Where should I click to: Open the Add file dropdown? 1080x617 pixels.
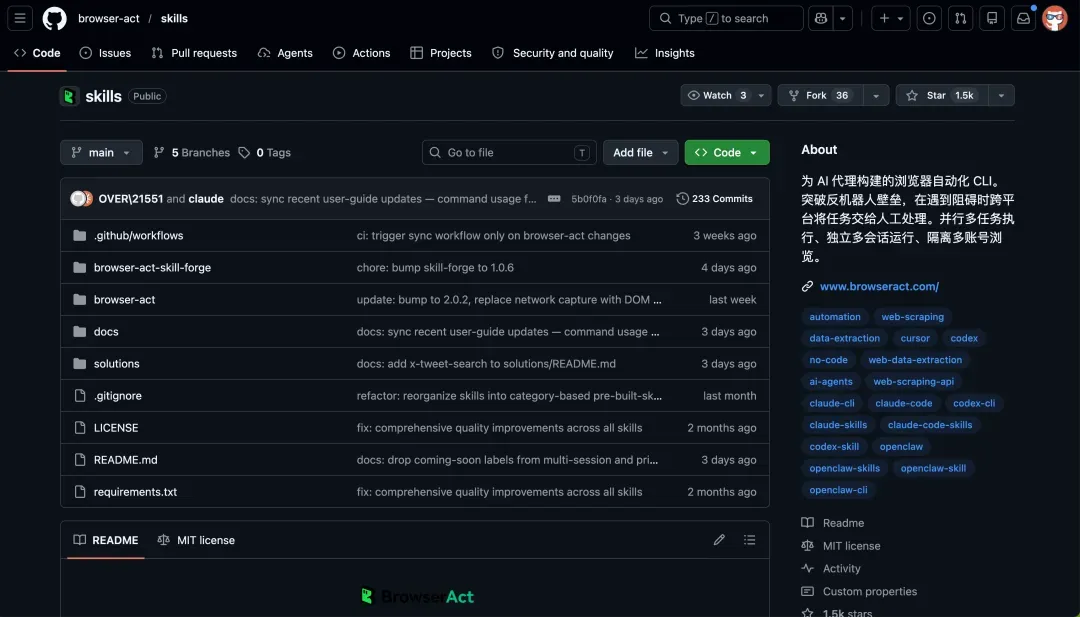[641, 153]
